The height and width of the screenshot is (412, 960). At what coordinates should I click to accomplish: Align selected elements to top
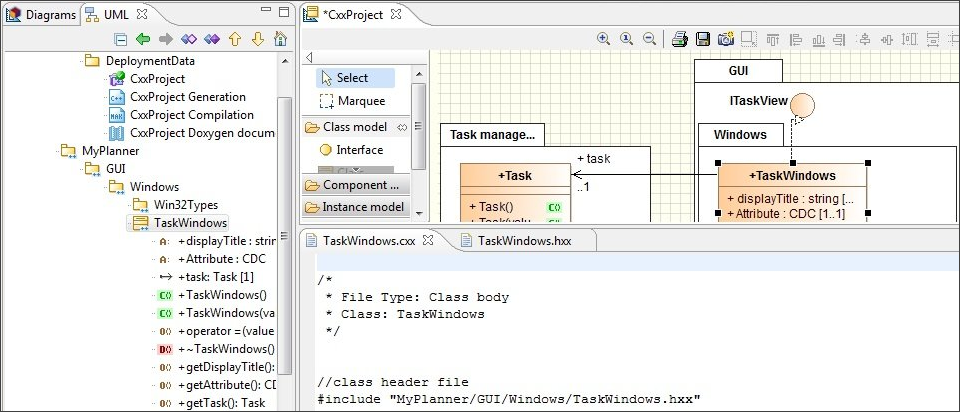773,39
